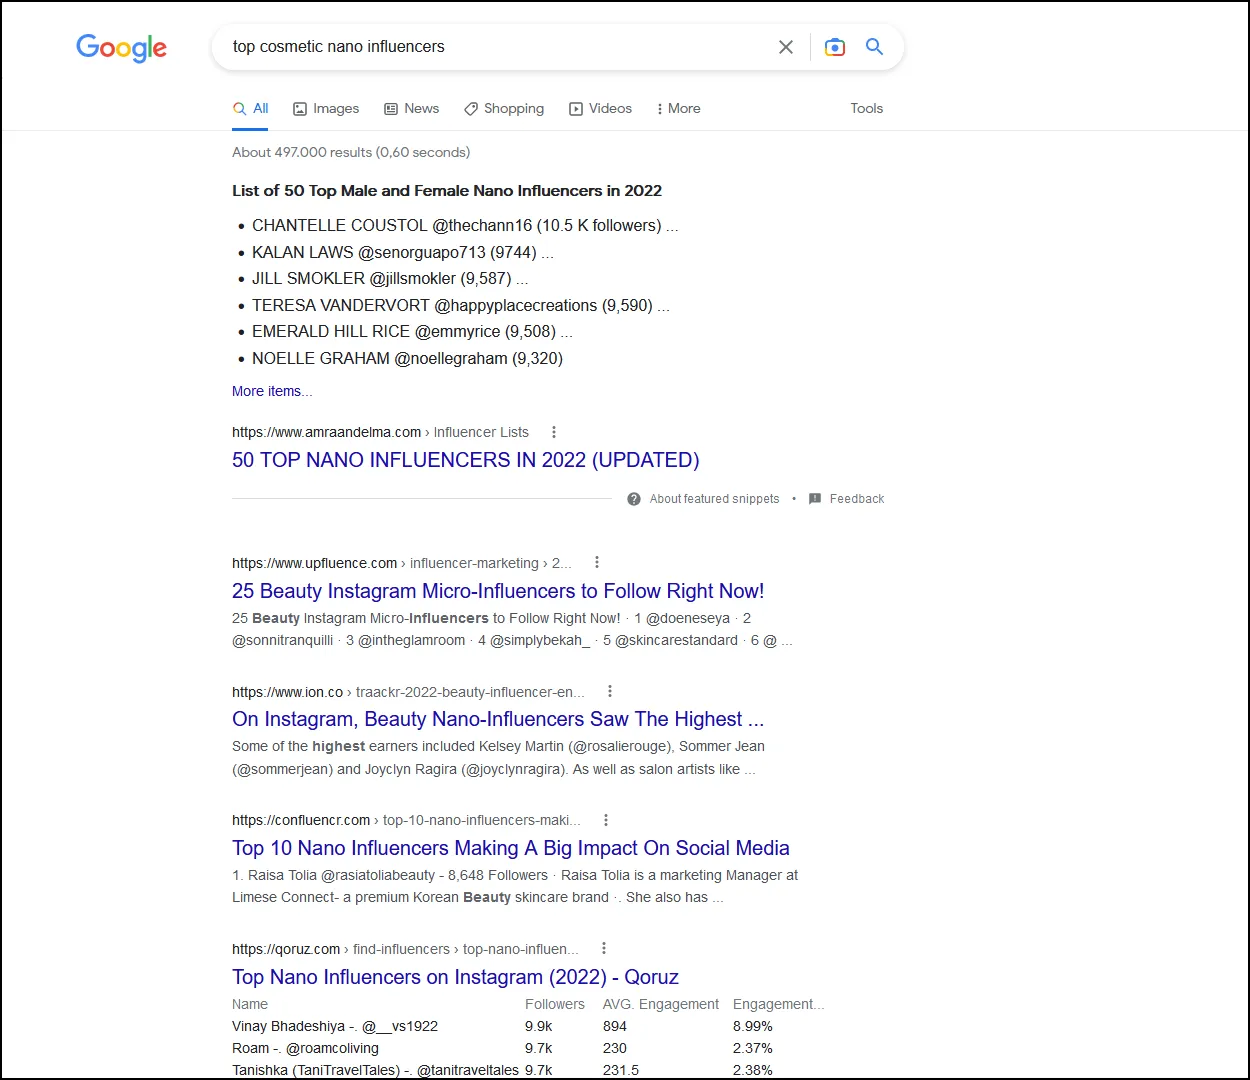Expand More items in featured snippet
The image size is (1250, 1080).
[272, 391]
